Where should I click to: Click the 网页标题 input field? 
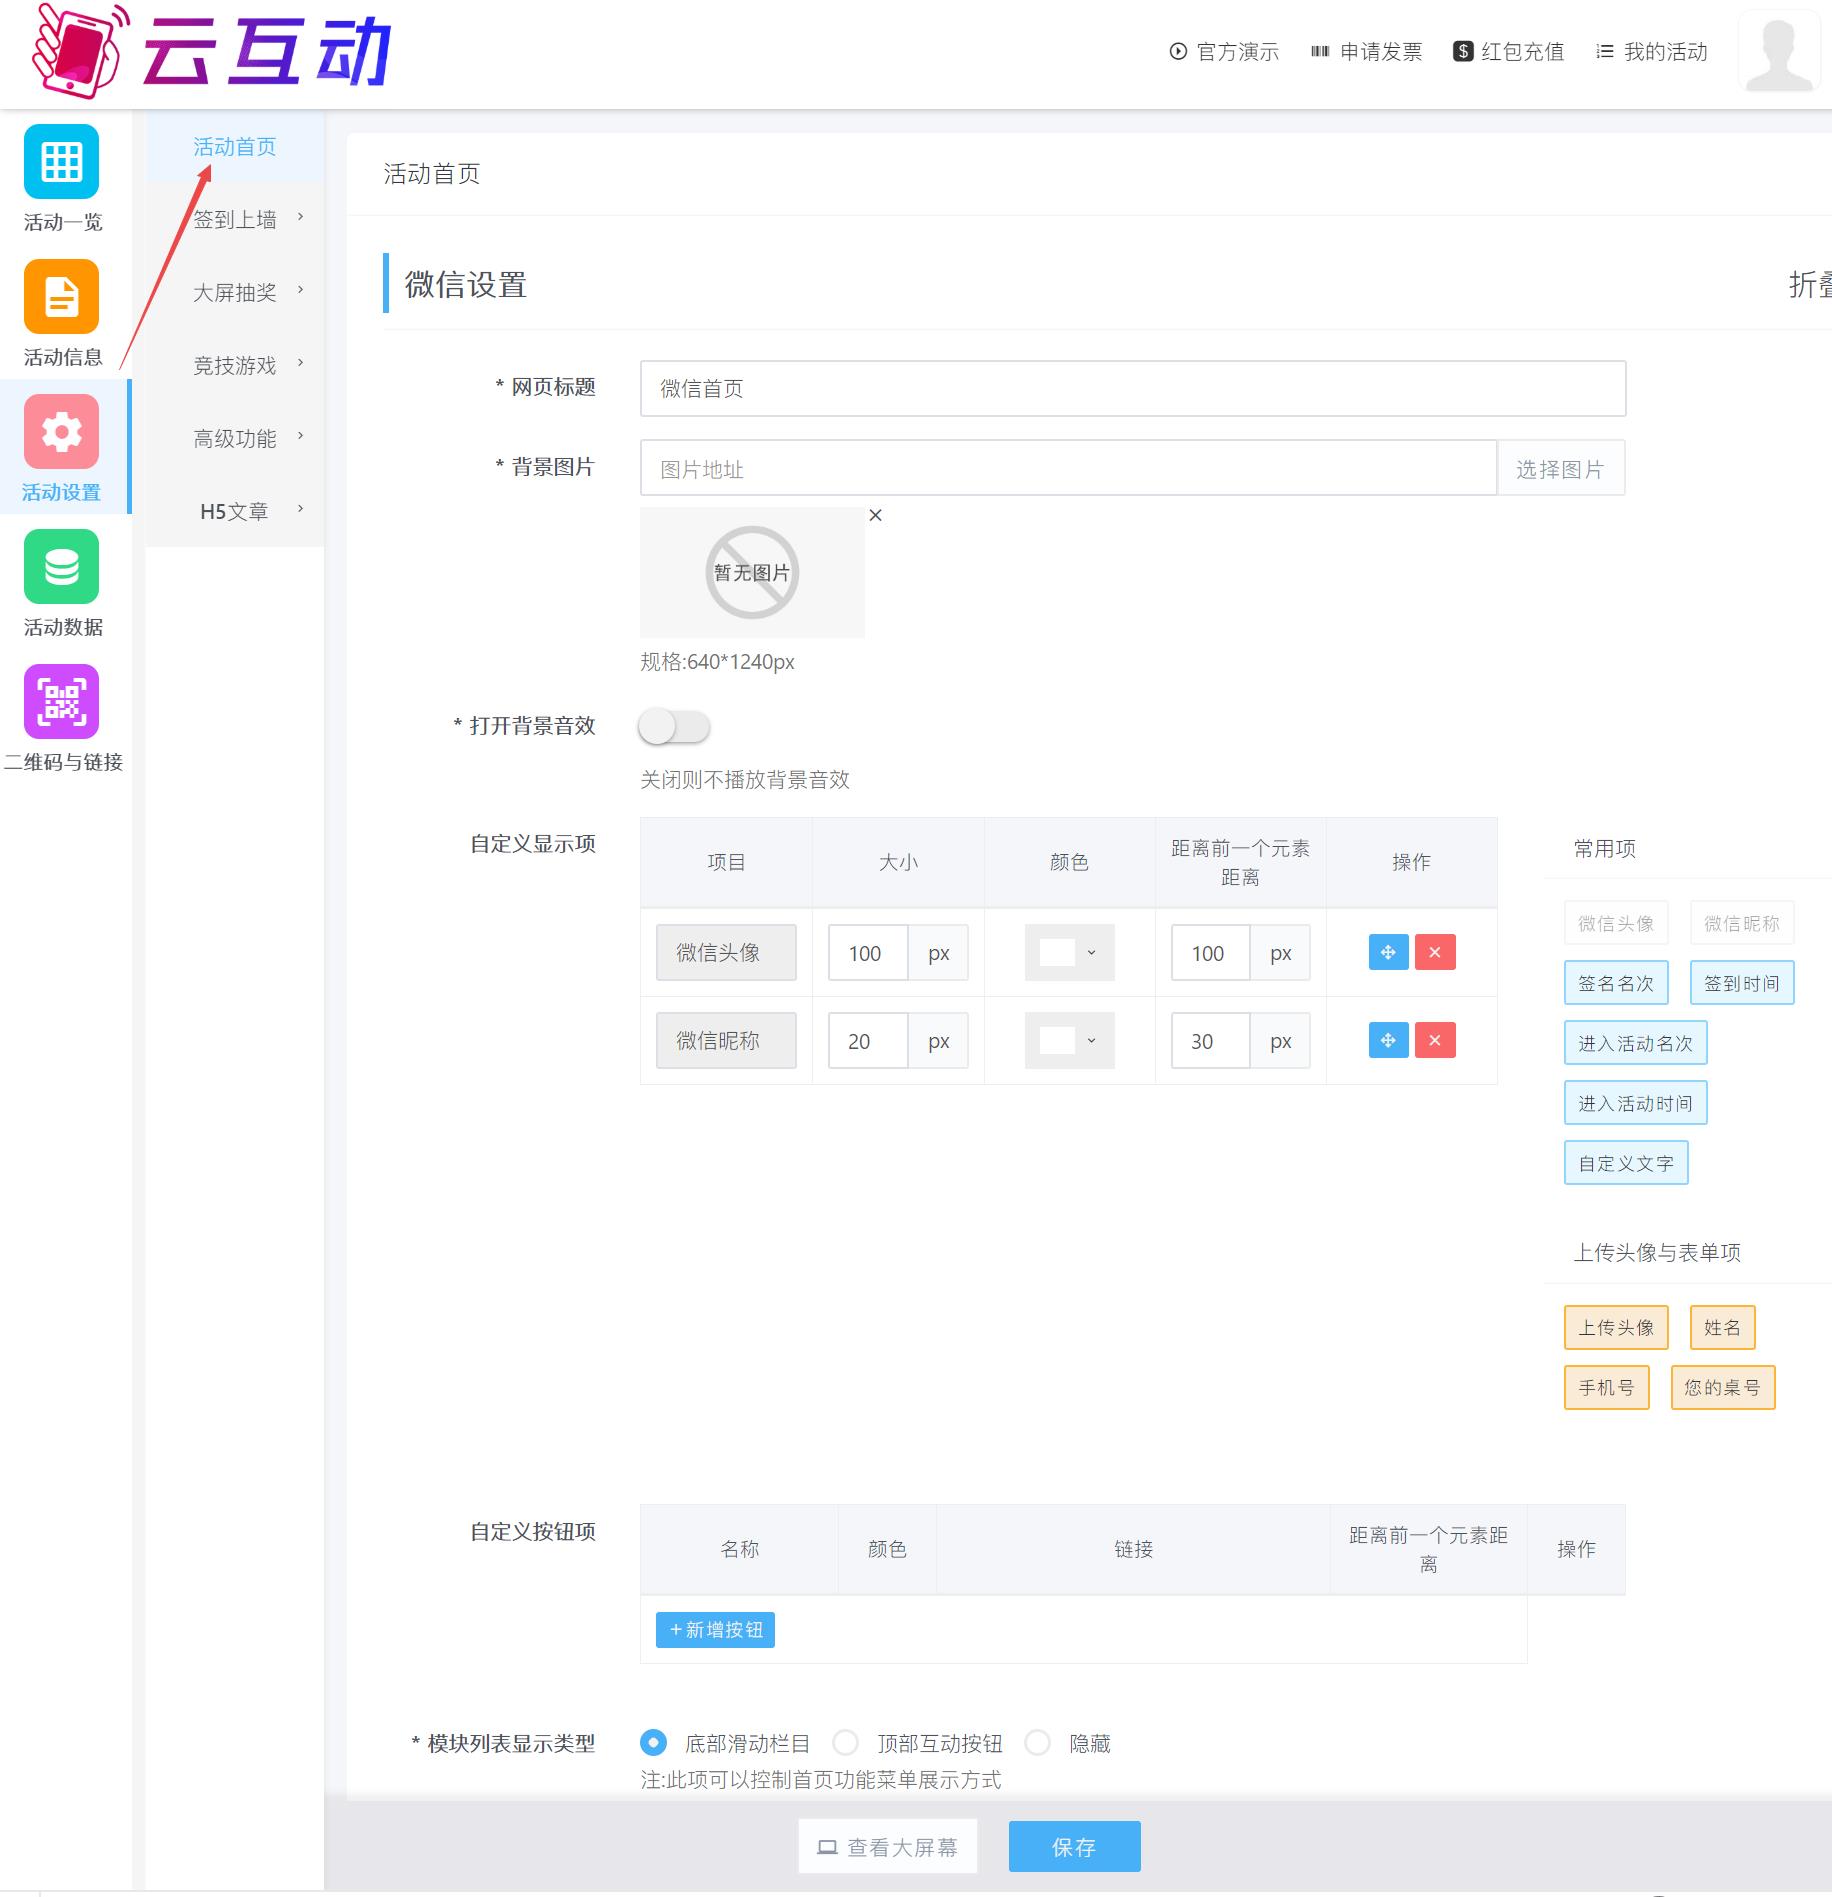point(1132,389)
